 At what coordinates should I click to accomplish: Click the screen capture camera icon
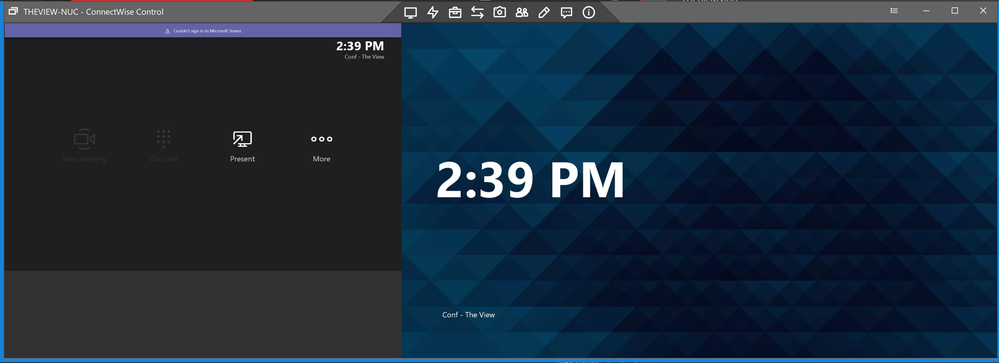pyautogui.click(x=500, y=12)
